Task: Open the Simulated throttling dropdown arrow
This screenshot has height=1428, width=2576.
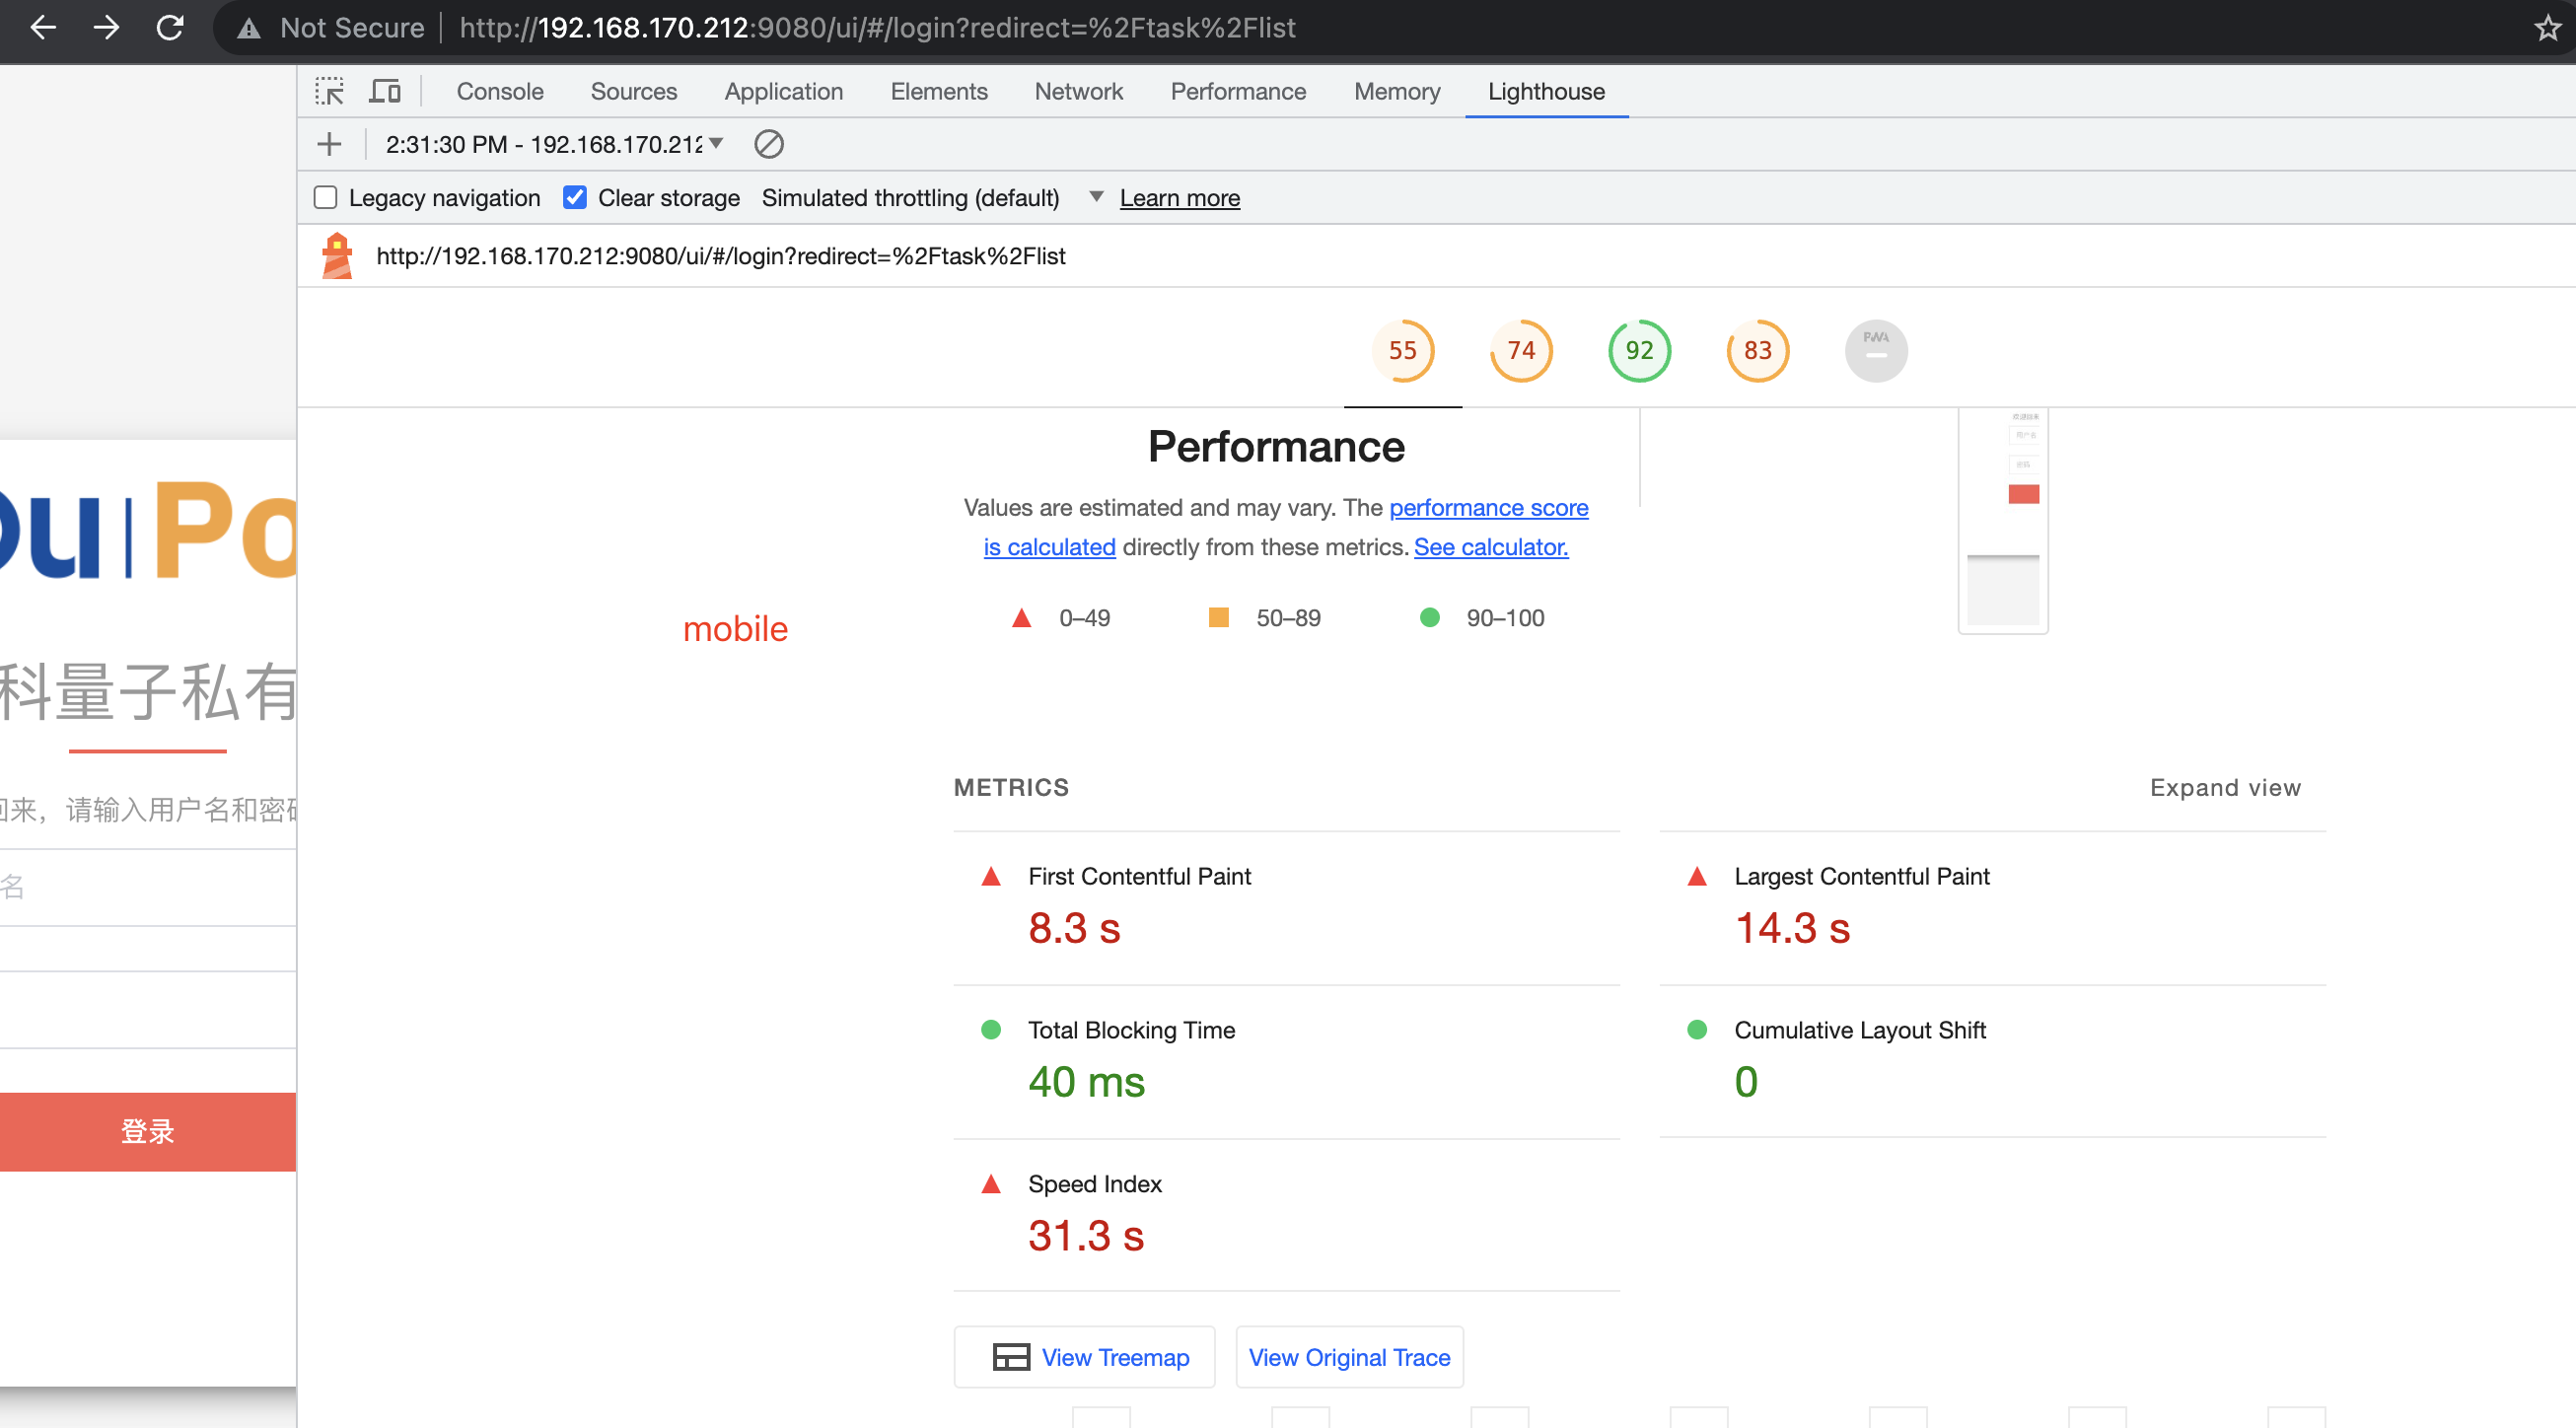Action: coord(1096,196)
